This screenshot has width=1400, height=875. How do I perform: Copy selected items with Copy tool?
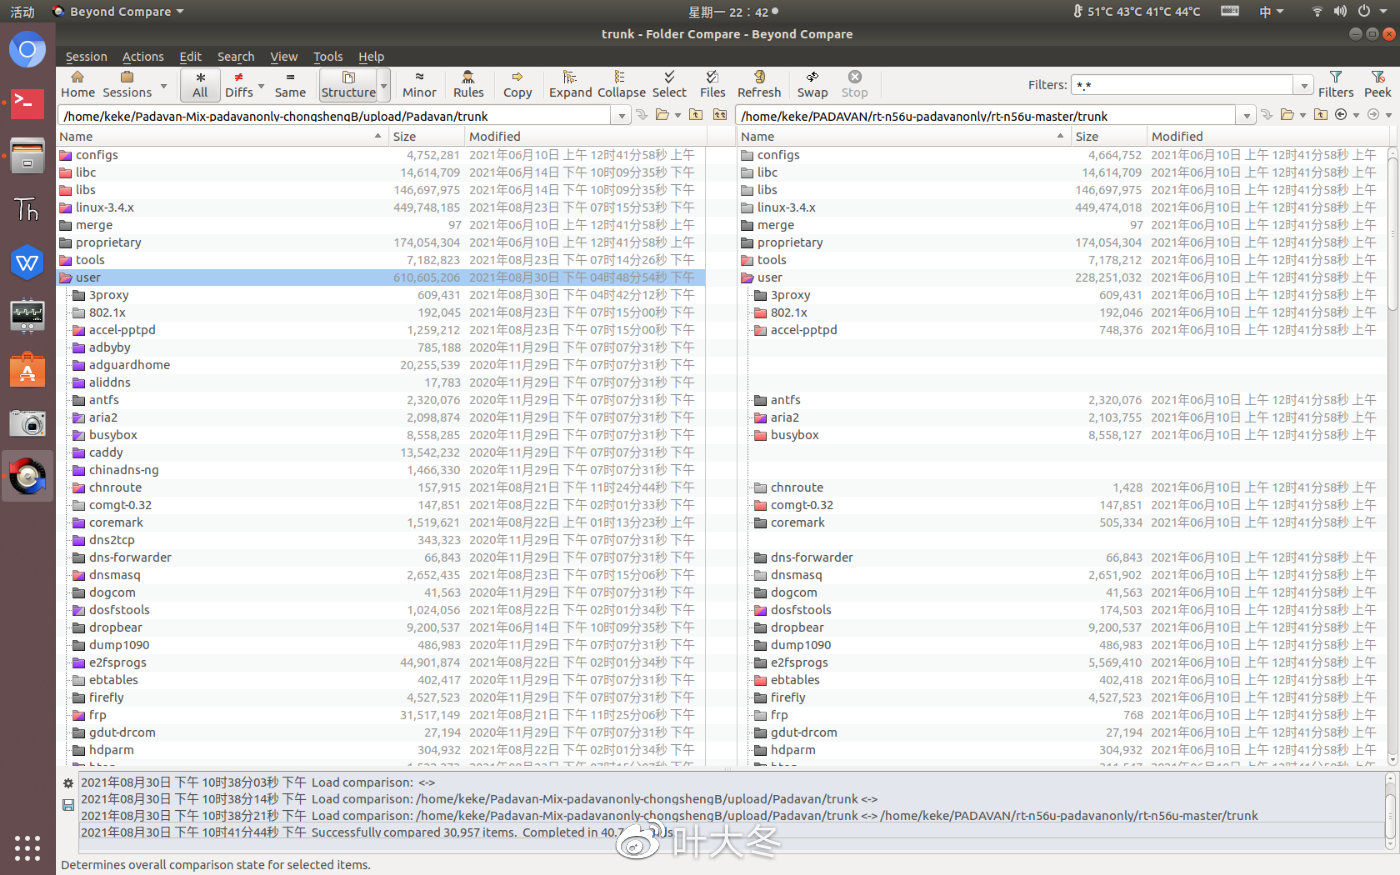pos(517,84)
